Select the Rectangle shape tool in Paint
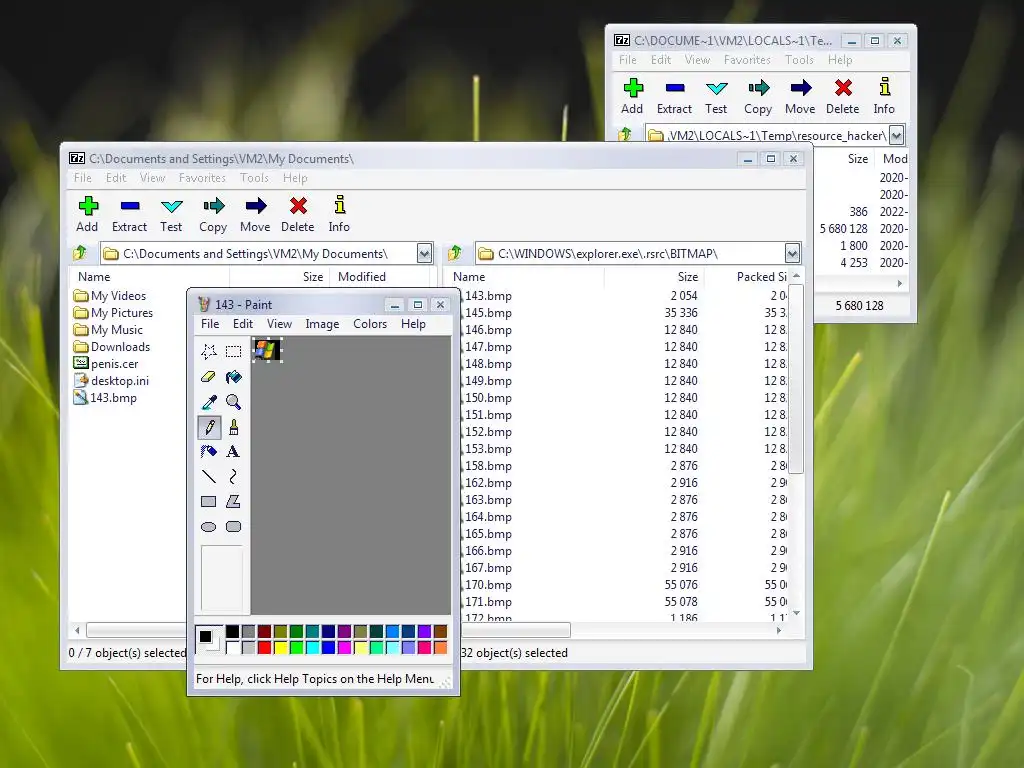Screen dimensions: 1024x768 coord(209,502)
